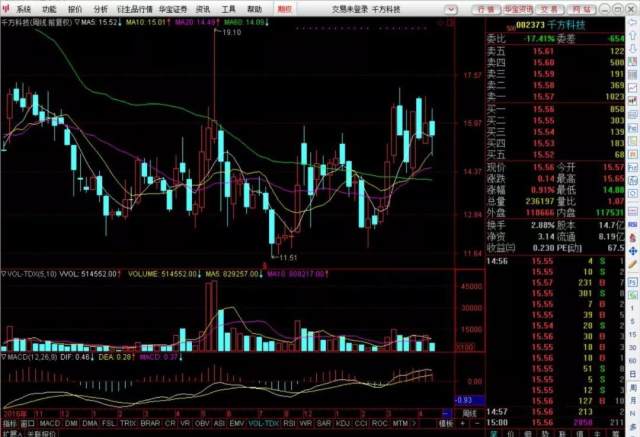
Task: Toggle the 指标 option in indicator bar
Action: click(x=10, y=424)
